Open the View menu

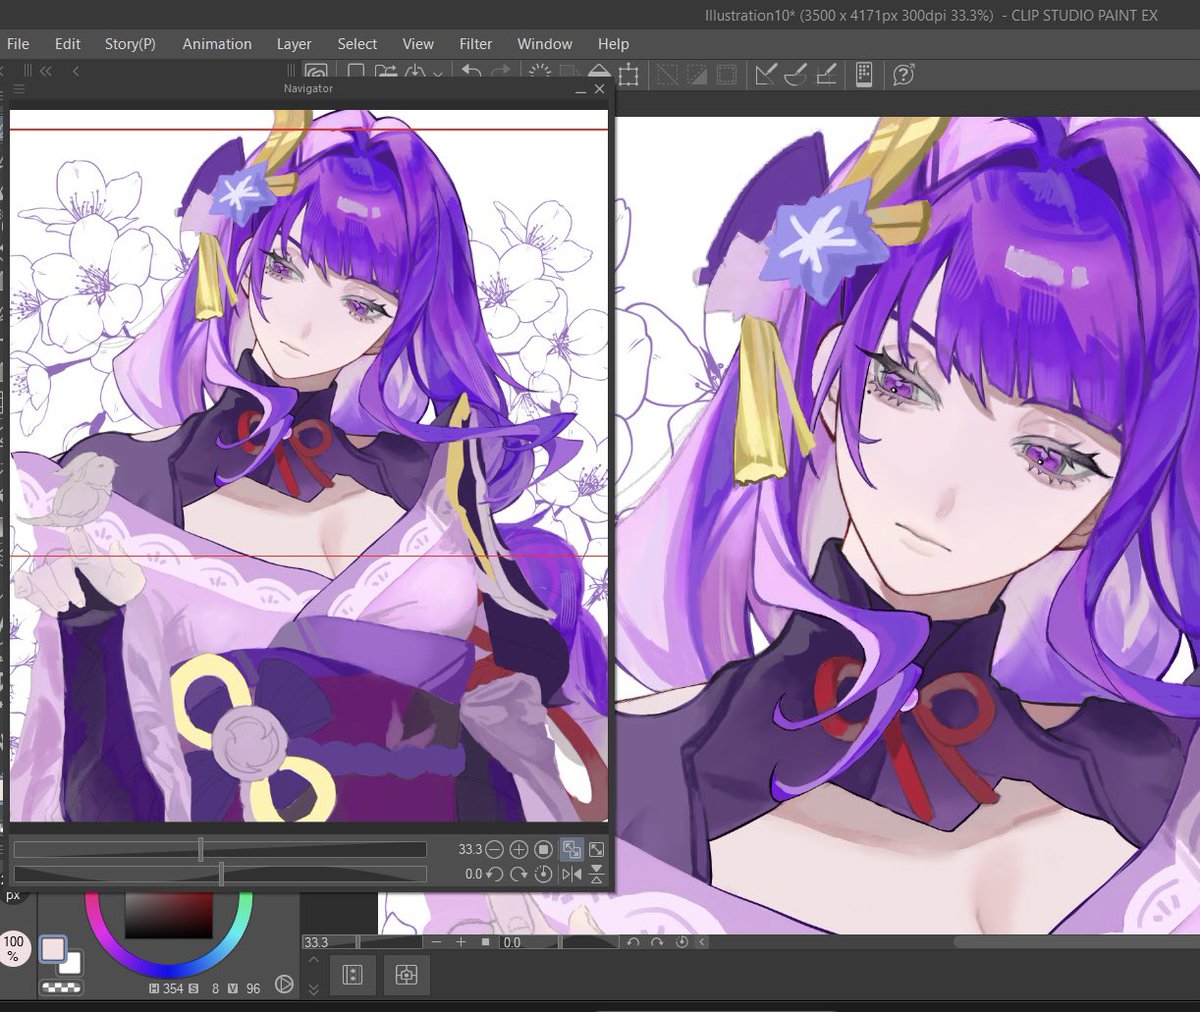click(x=418, y=44)
